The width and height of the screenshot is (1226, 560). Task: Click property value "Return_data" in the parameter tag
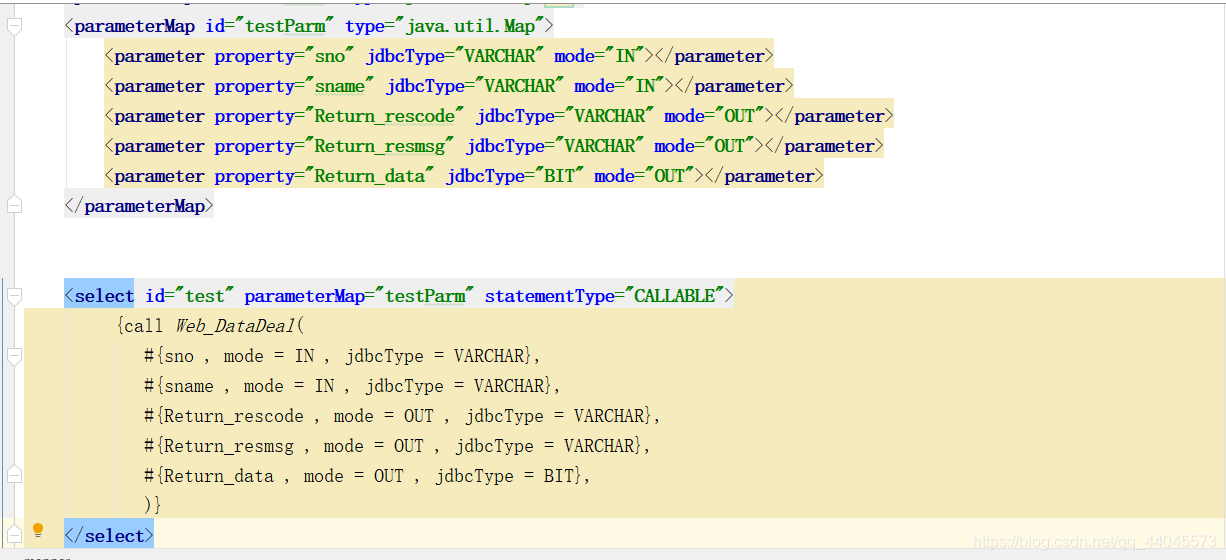370,176
